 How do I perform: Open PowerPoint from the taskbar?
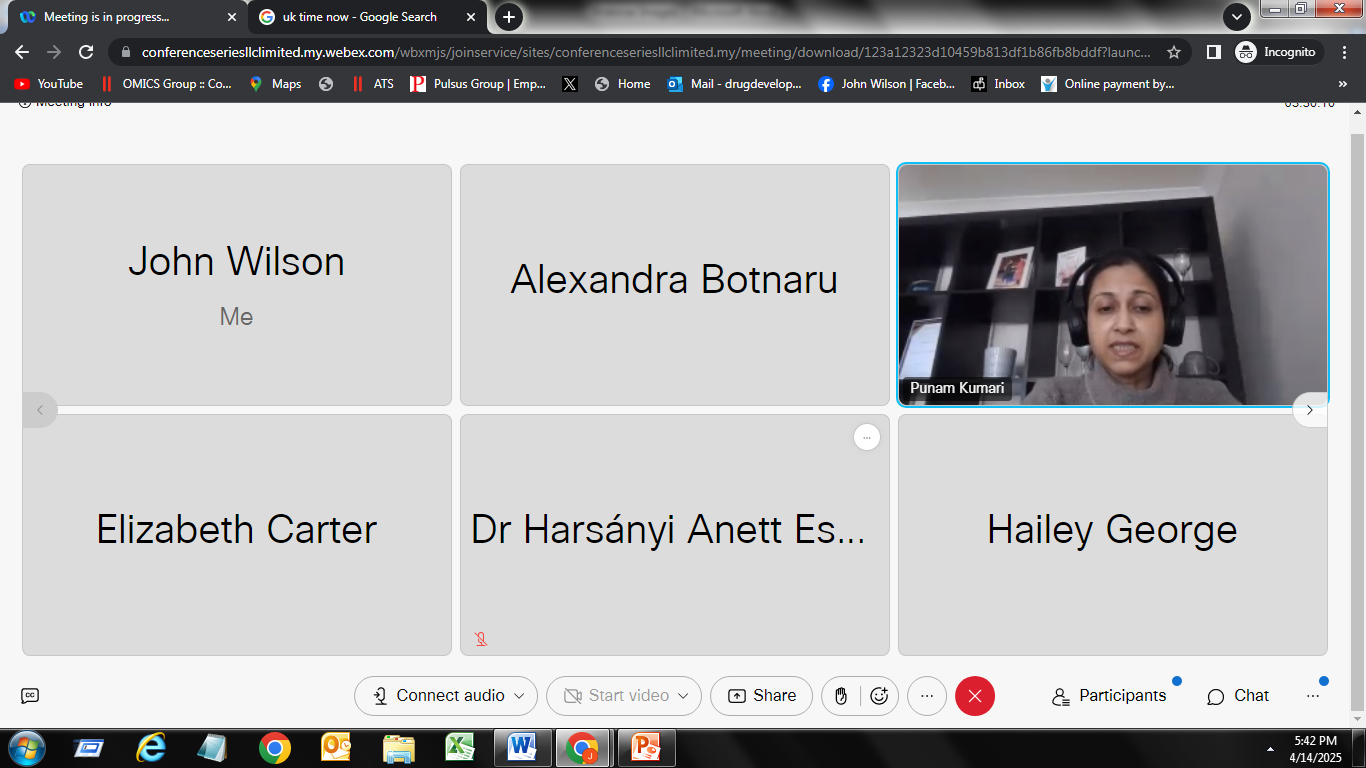click(647, 748)
